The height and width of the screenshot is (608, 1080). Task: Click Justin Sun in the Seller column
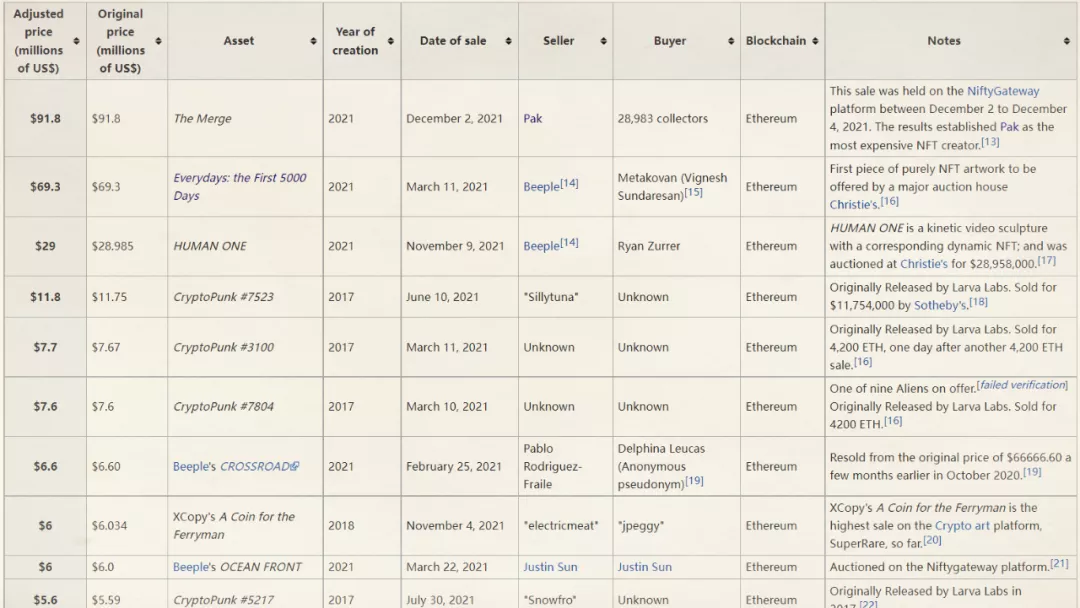click(550, 567)
